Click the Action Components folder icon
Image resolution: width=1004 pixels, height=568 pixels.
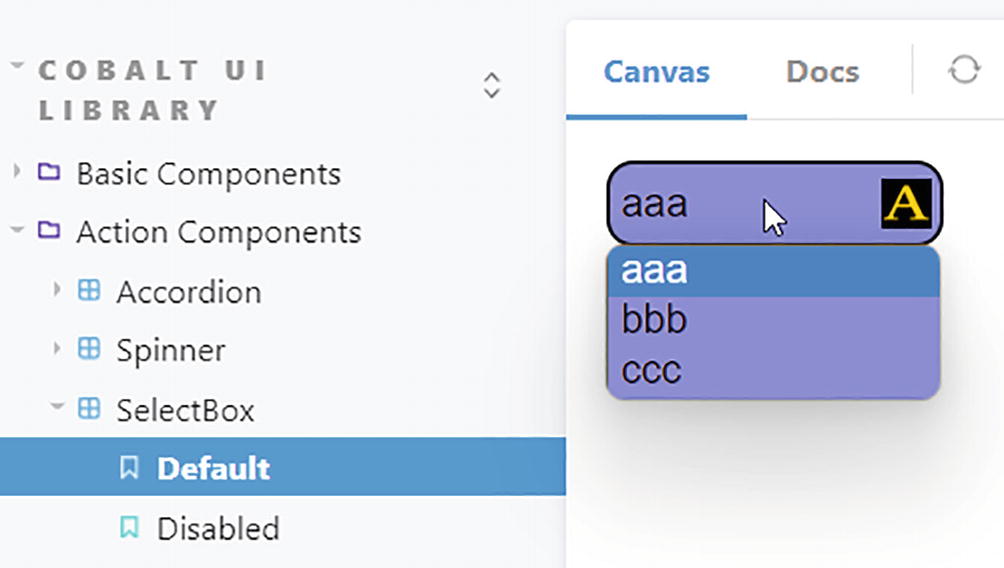click(x=48, y=231)
